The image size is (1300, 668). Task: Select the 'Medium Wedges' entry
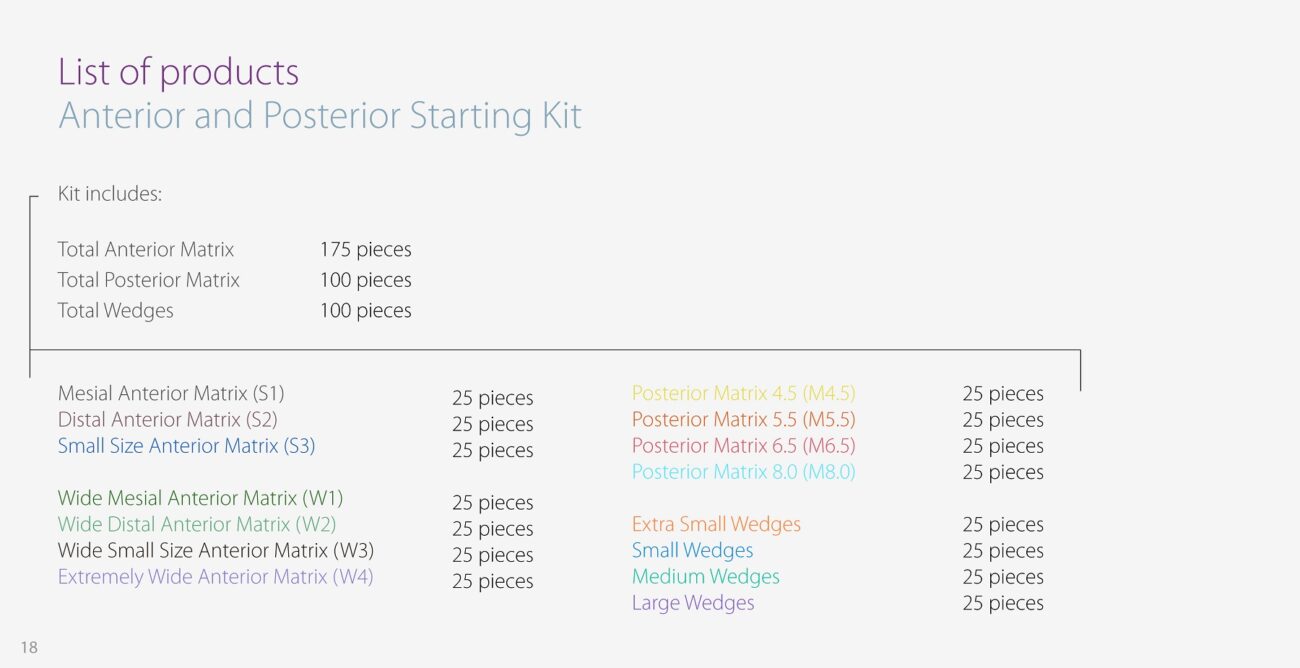705,577
